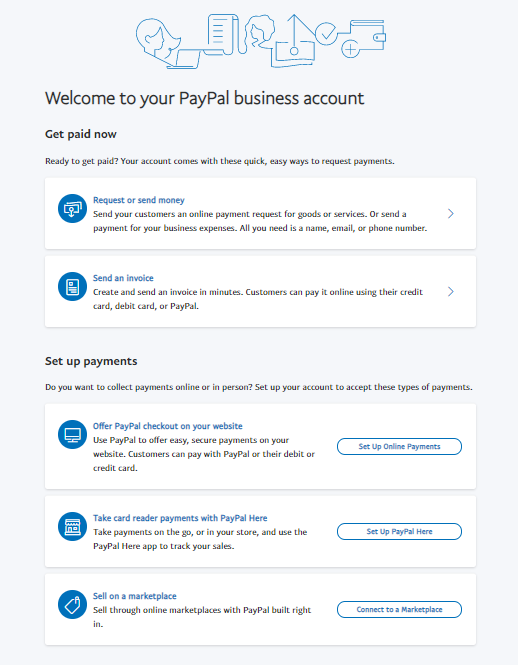The width and height of the screenshot is (518, 665).
Task: Click the receipt document illustration at top
Action: click(x=222, y=34)
